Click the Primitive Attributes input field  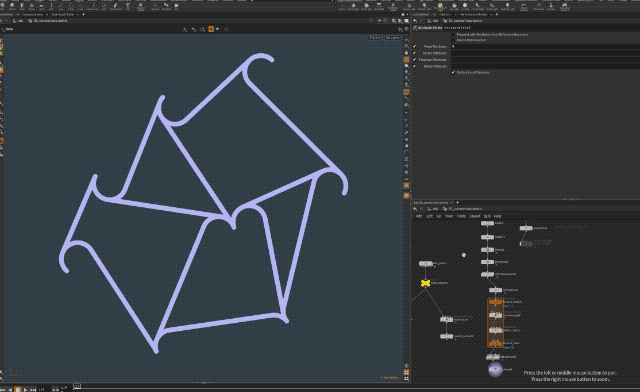tap(545, 60)
